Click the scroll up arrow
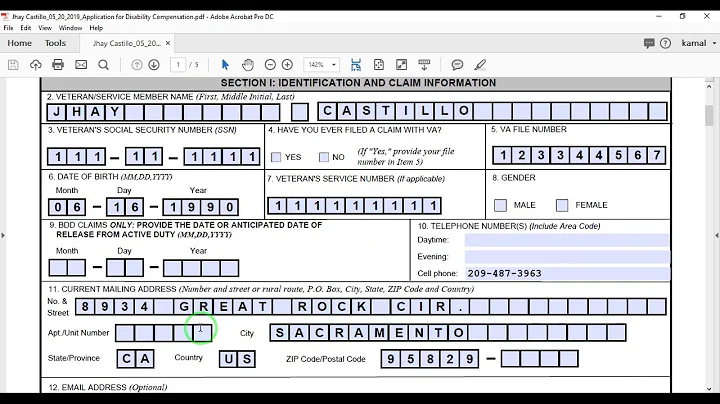 709,86
